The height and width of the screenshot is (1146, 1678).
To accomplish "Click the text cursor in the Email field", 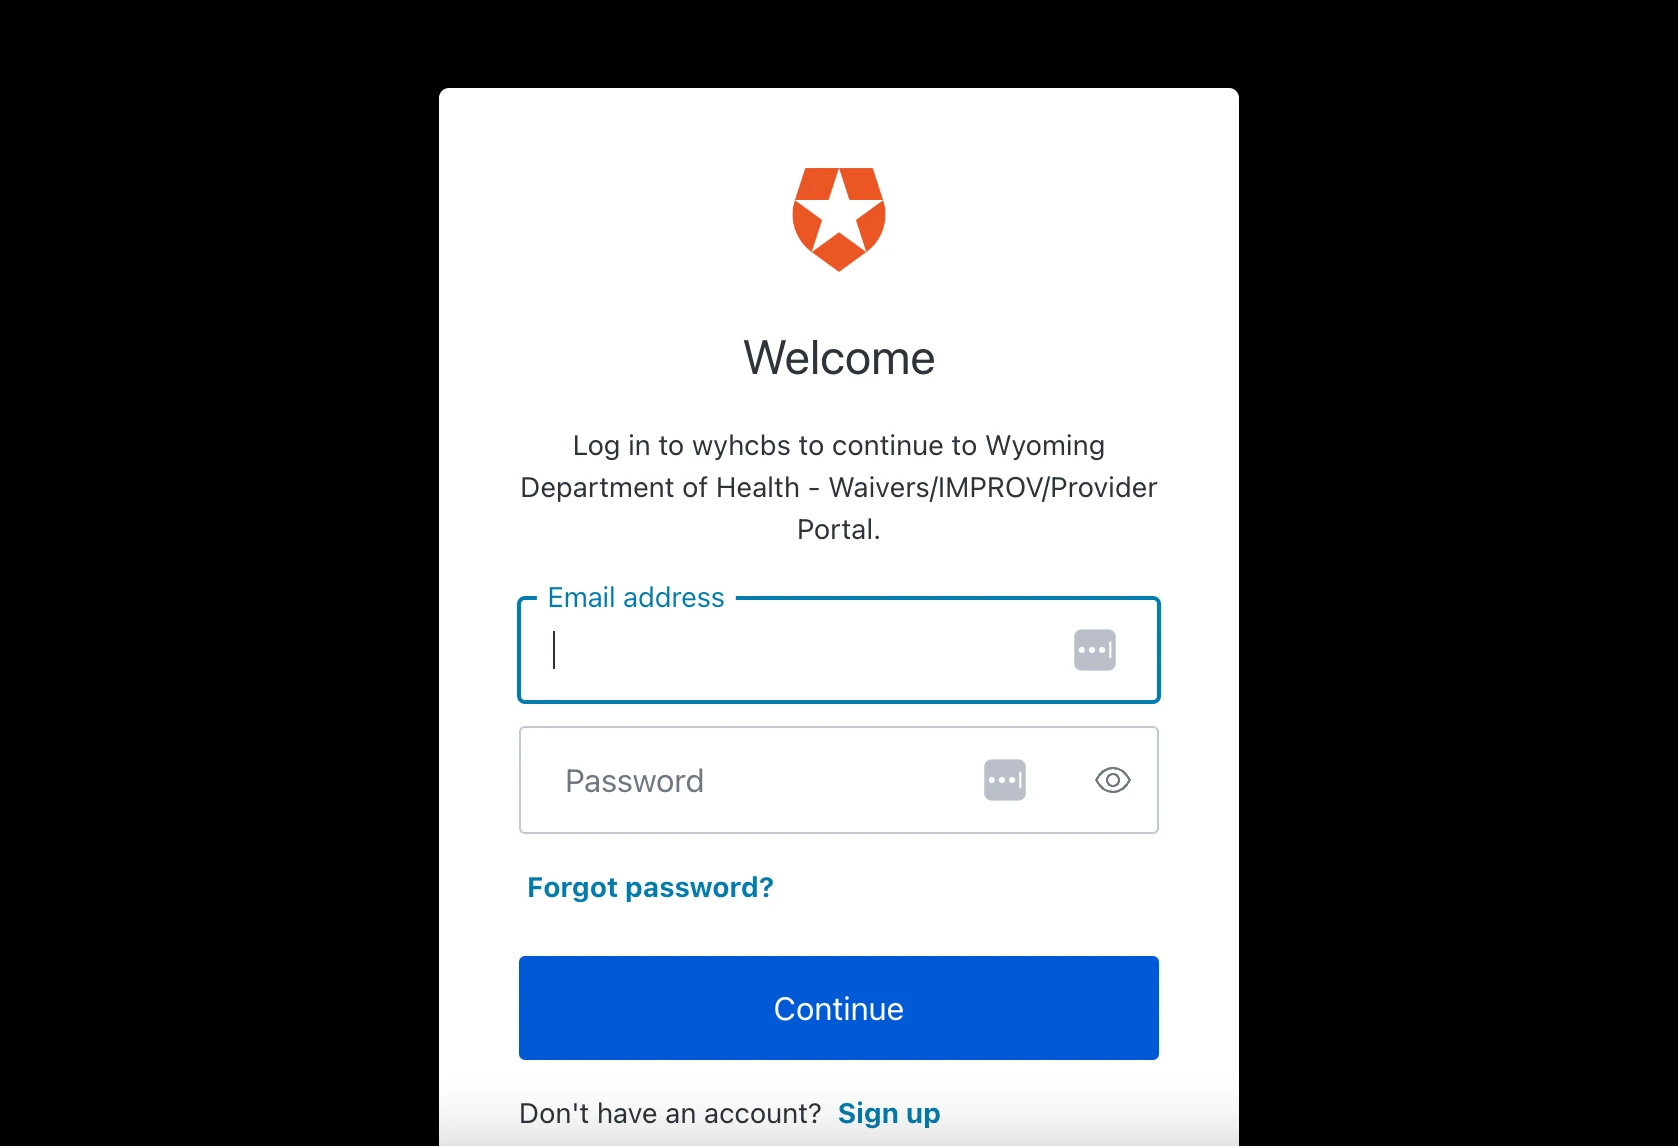I will tap(554, 650).
